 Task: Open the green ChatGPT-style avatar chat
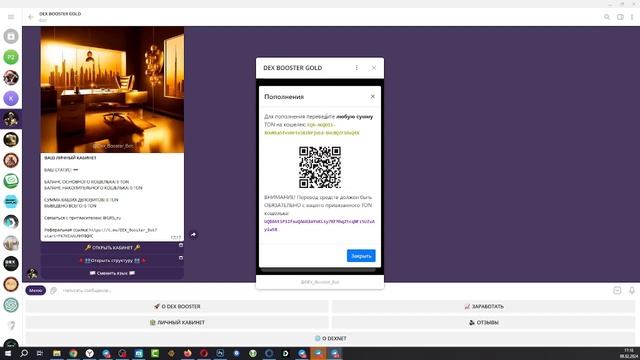(11, 305)
